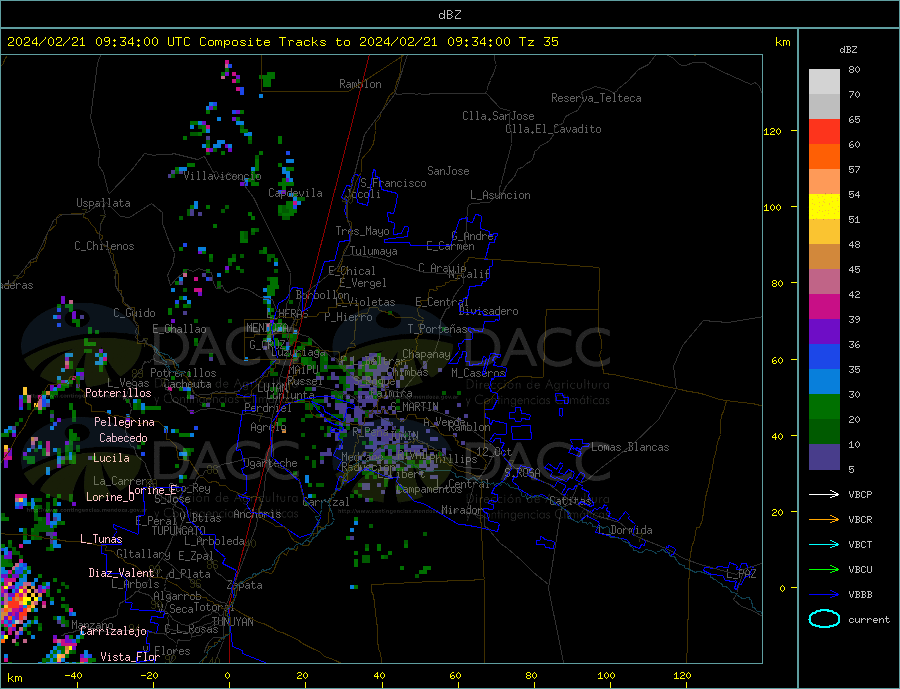Click the E_Challao label
Screen dimensions: 900x689
179,330
